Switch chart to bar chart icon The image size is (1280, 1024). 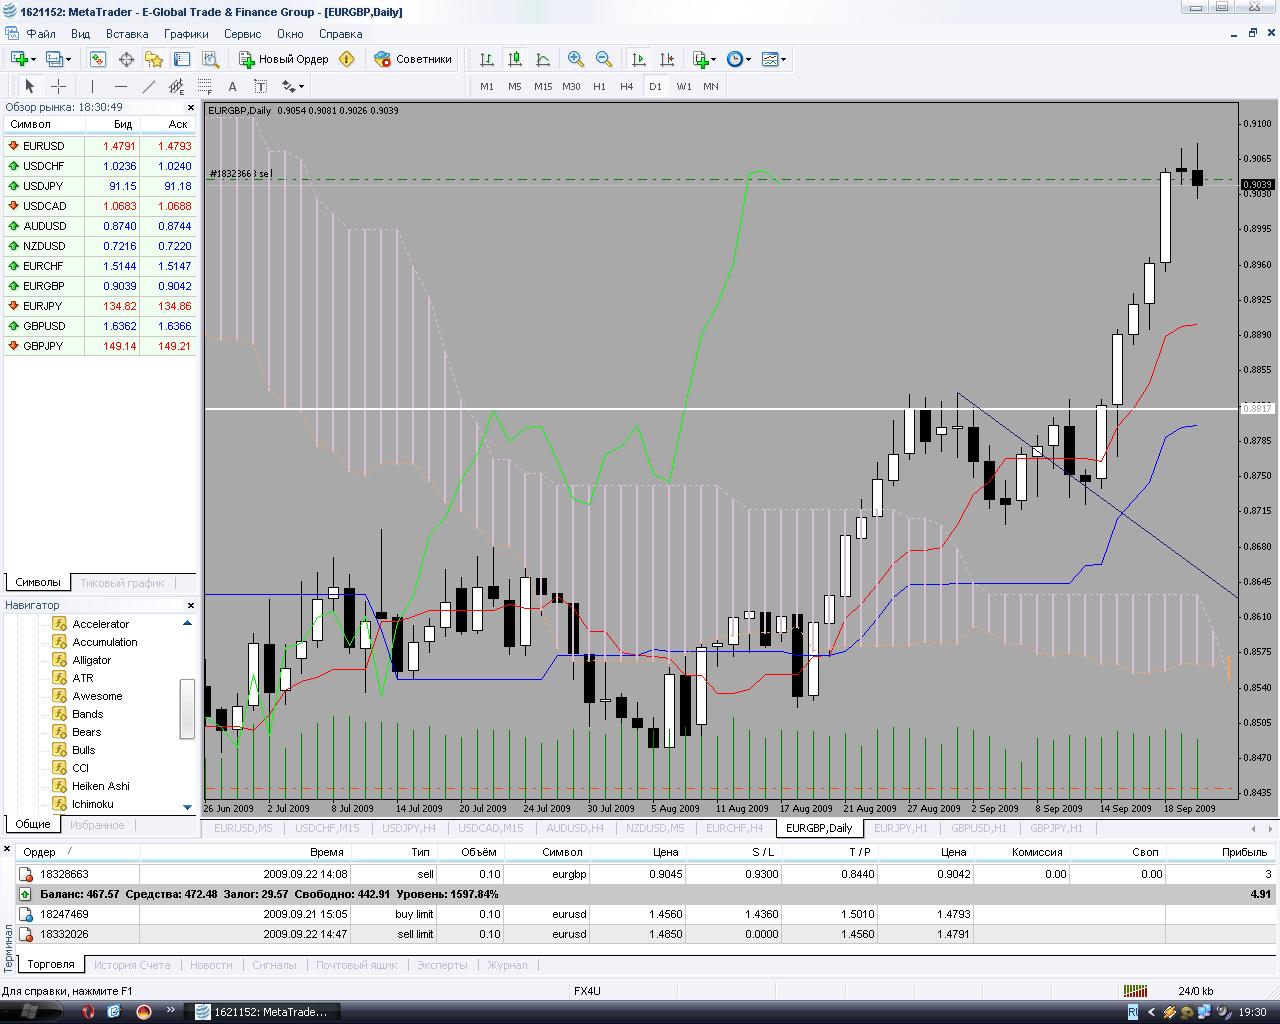point(487,59)
